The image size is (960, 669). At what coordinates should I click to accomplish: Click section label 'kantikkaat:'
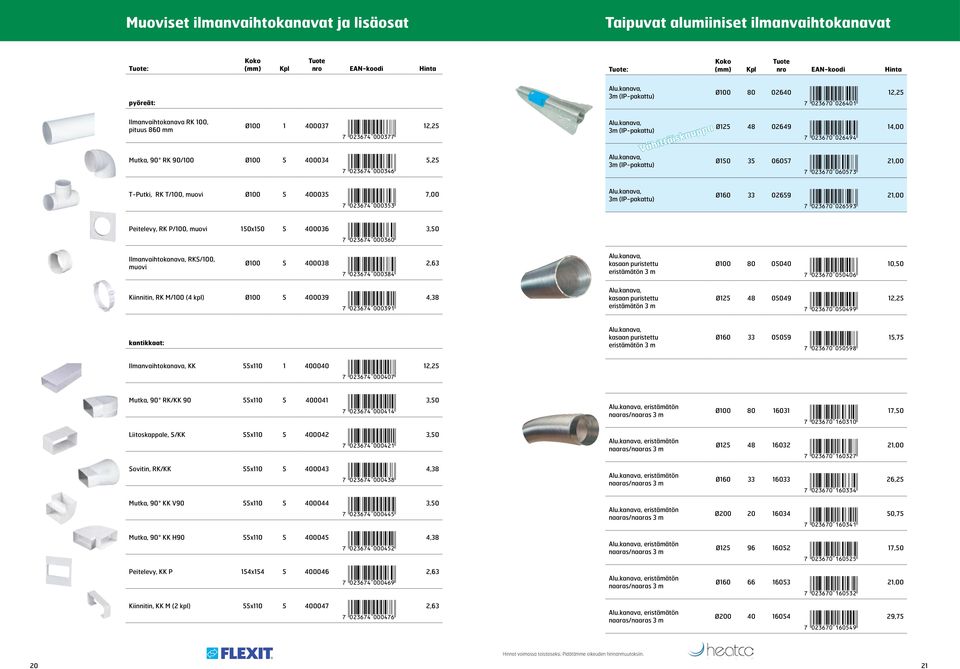tap(146, 343)
